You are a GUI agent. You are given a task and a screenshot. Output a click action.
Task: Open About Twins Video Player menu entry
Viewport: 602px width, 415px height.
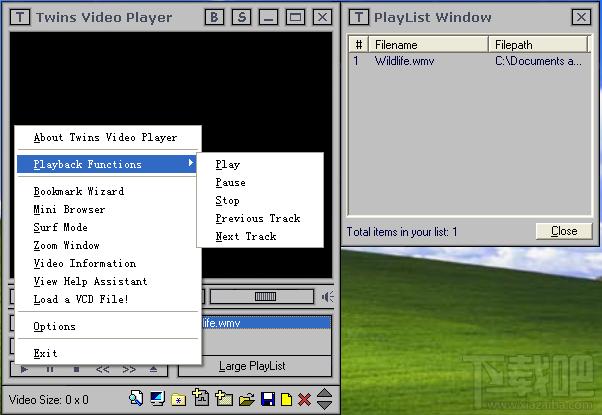(x=108, y=137)
